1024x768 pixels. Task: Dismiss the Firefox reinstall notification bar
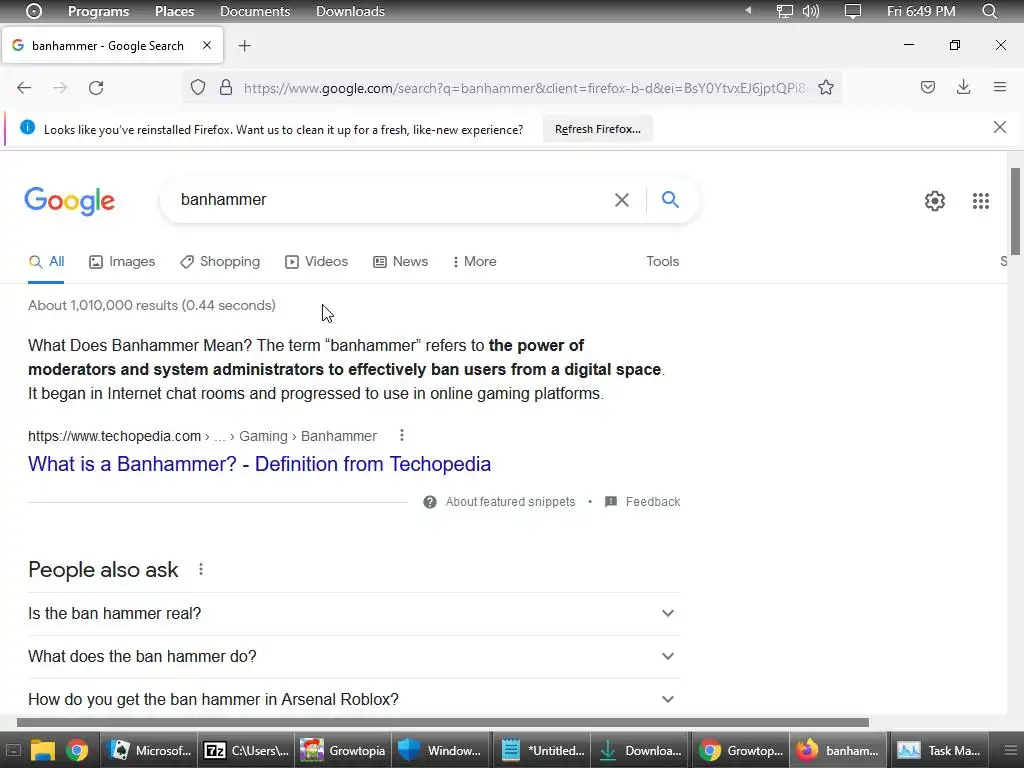click(1000, 127)
